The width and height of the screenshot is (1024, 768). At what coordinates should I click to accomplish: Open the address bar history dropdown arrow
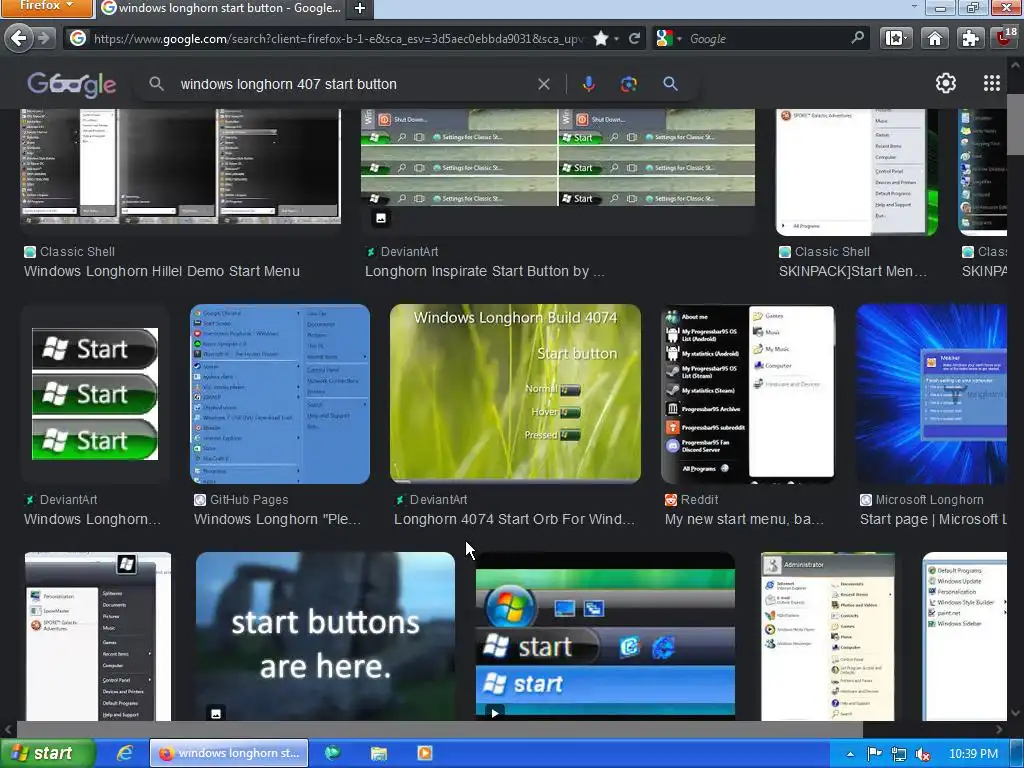pyautogui.click(x=616, y=39)
